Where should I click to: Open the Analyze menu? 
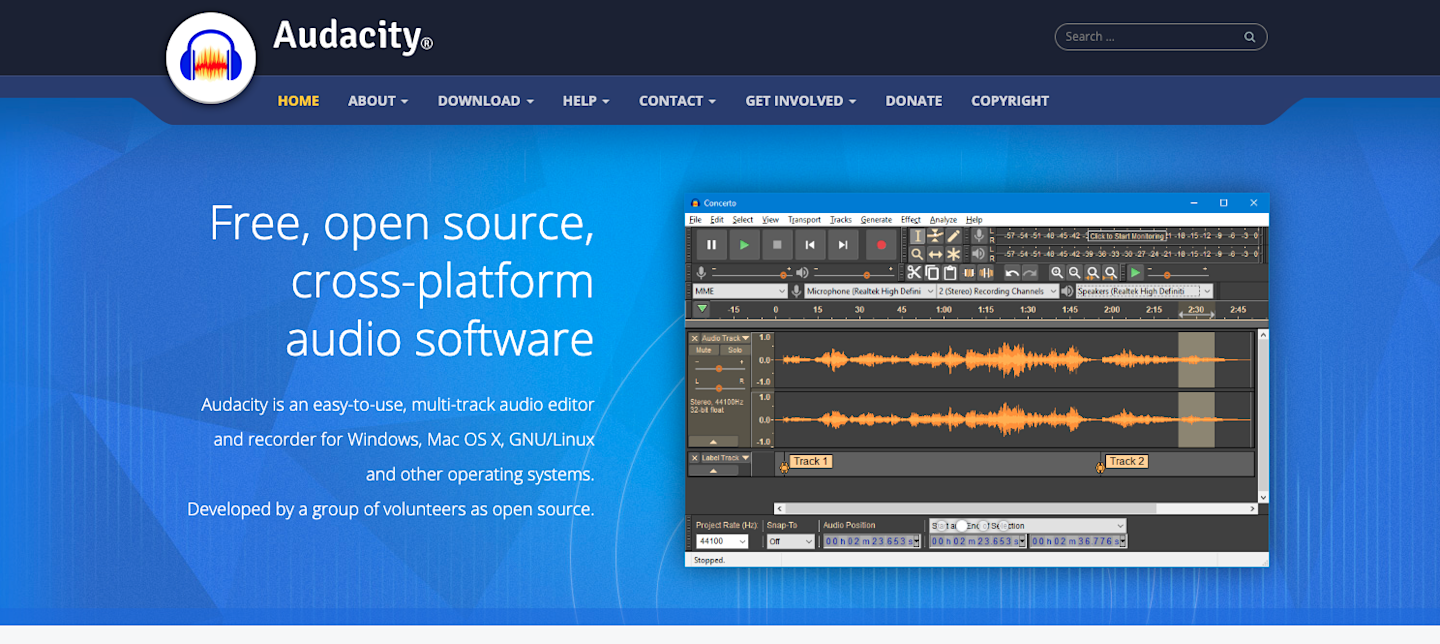click(x=943, y=219)
